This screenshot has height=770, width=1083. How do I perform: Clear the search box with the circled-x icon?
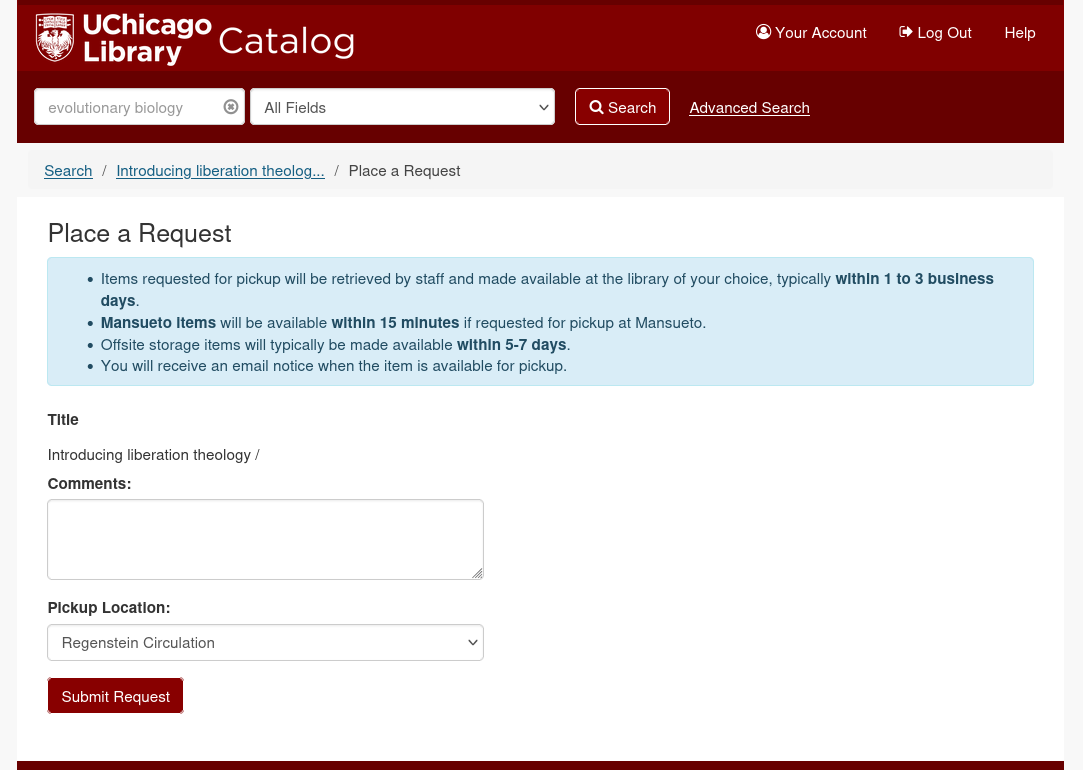231,106
